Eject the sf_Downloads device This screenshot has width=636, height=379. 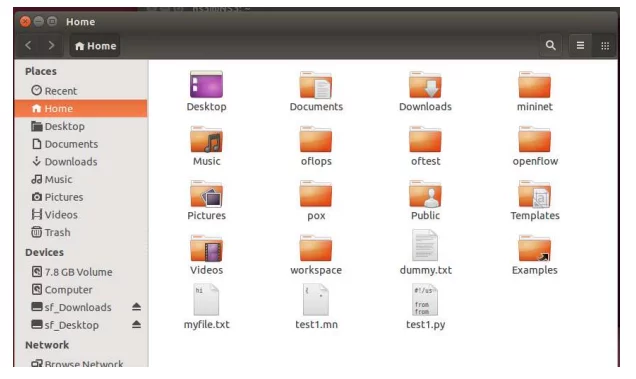[x=136, y=307]
